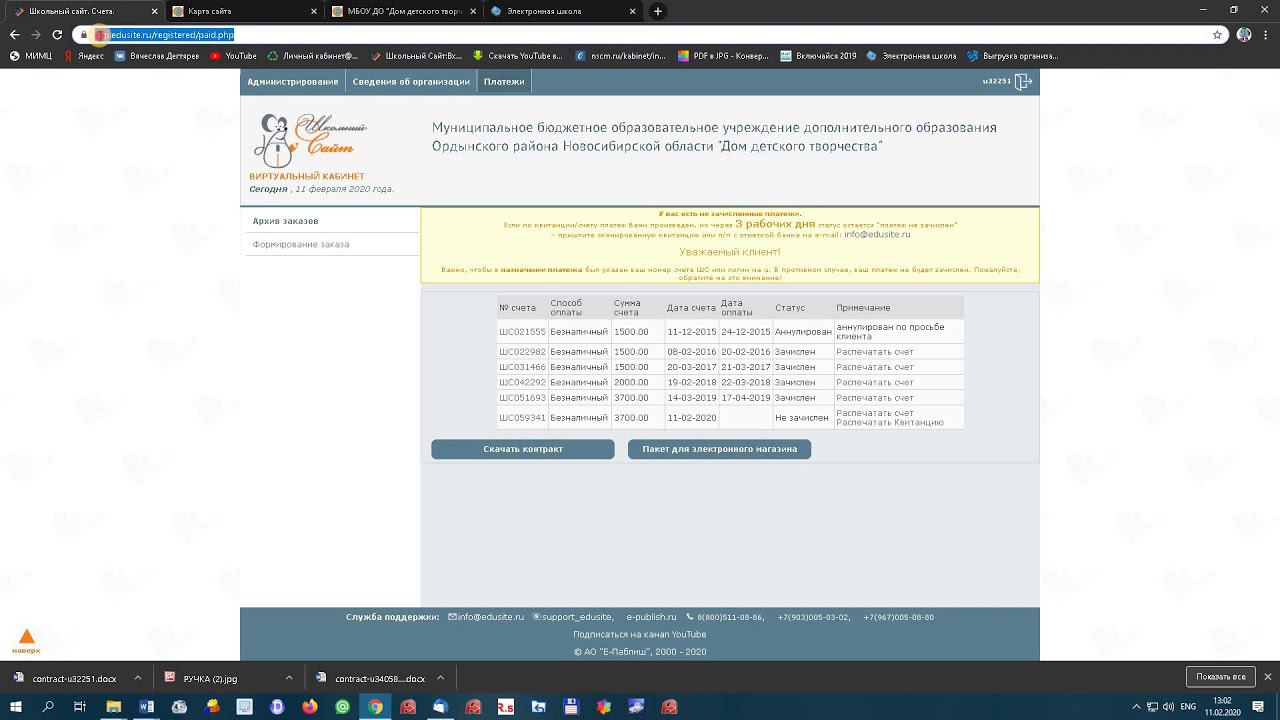Click the 'Не зачислен' status cell
Image resolution: width=1280 pixels, height=720 pixels.
(802, 418)
